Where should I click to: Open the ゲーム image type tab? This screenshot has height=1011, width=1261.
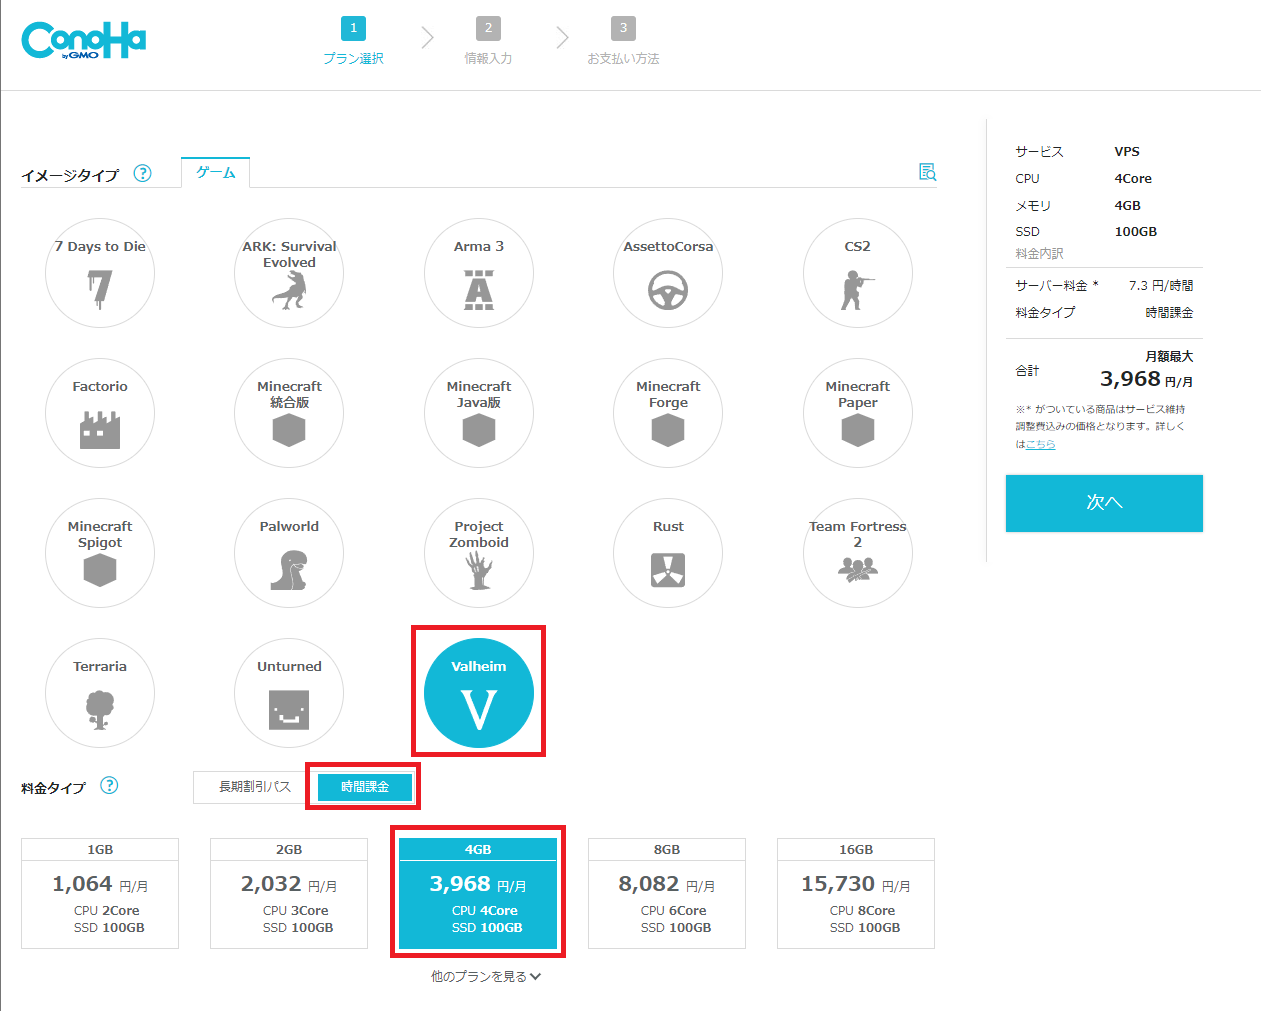pos(216,172)
